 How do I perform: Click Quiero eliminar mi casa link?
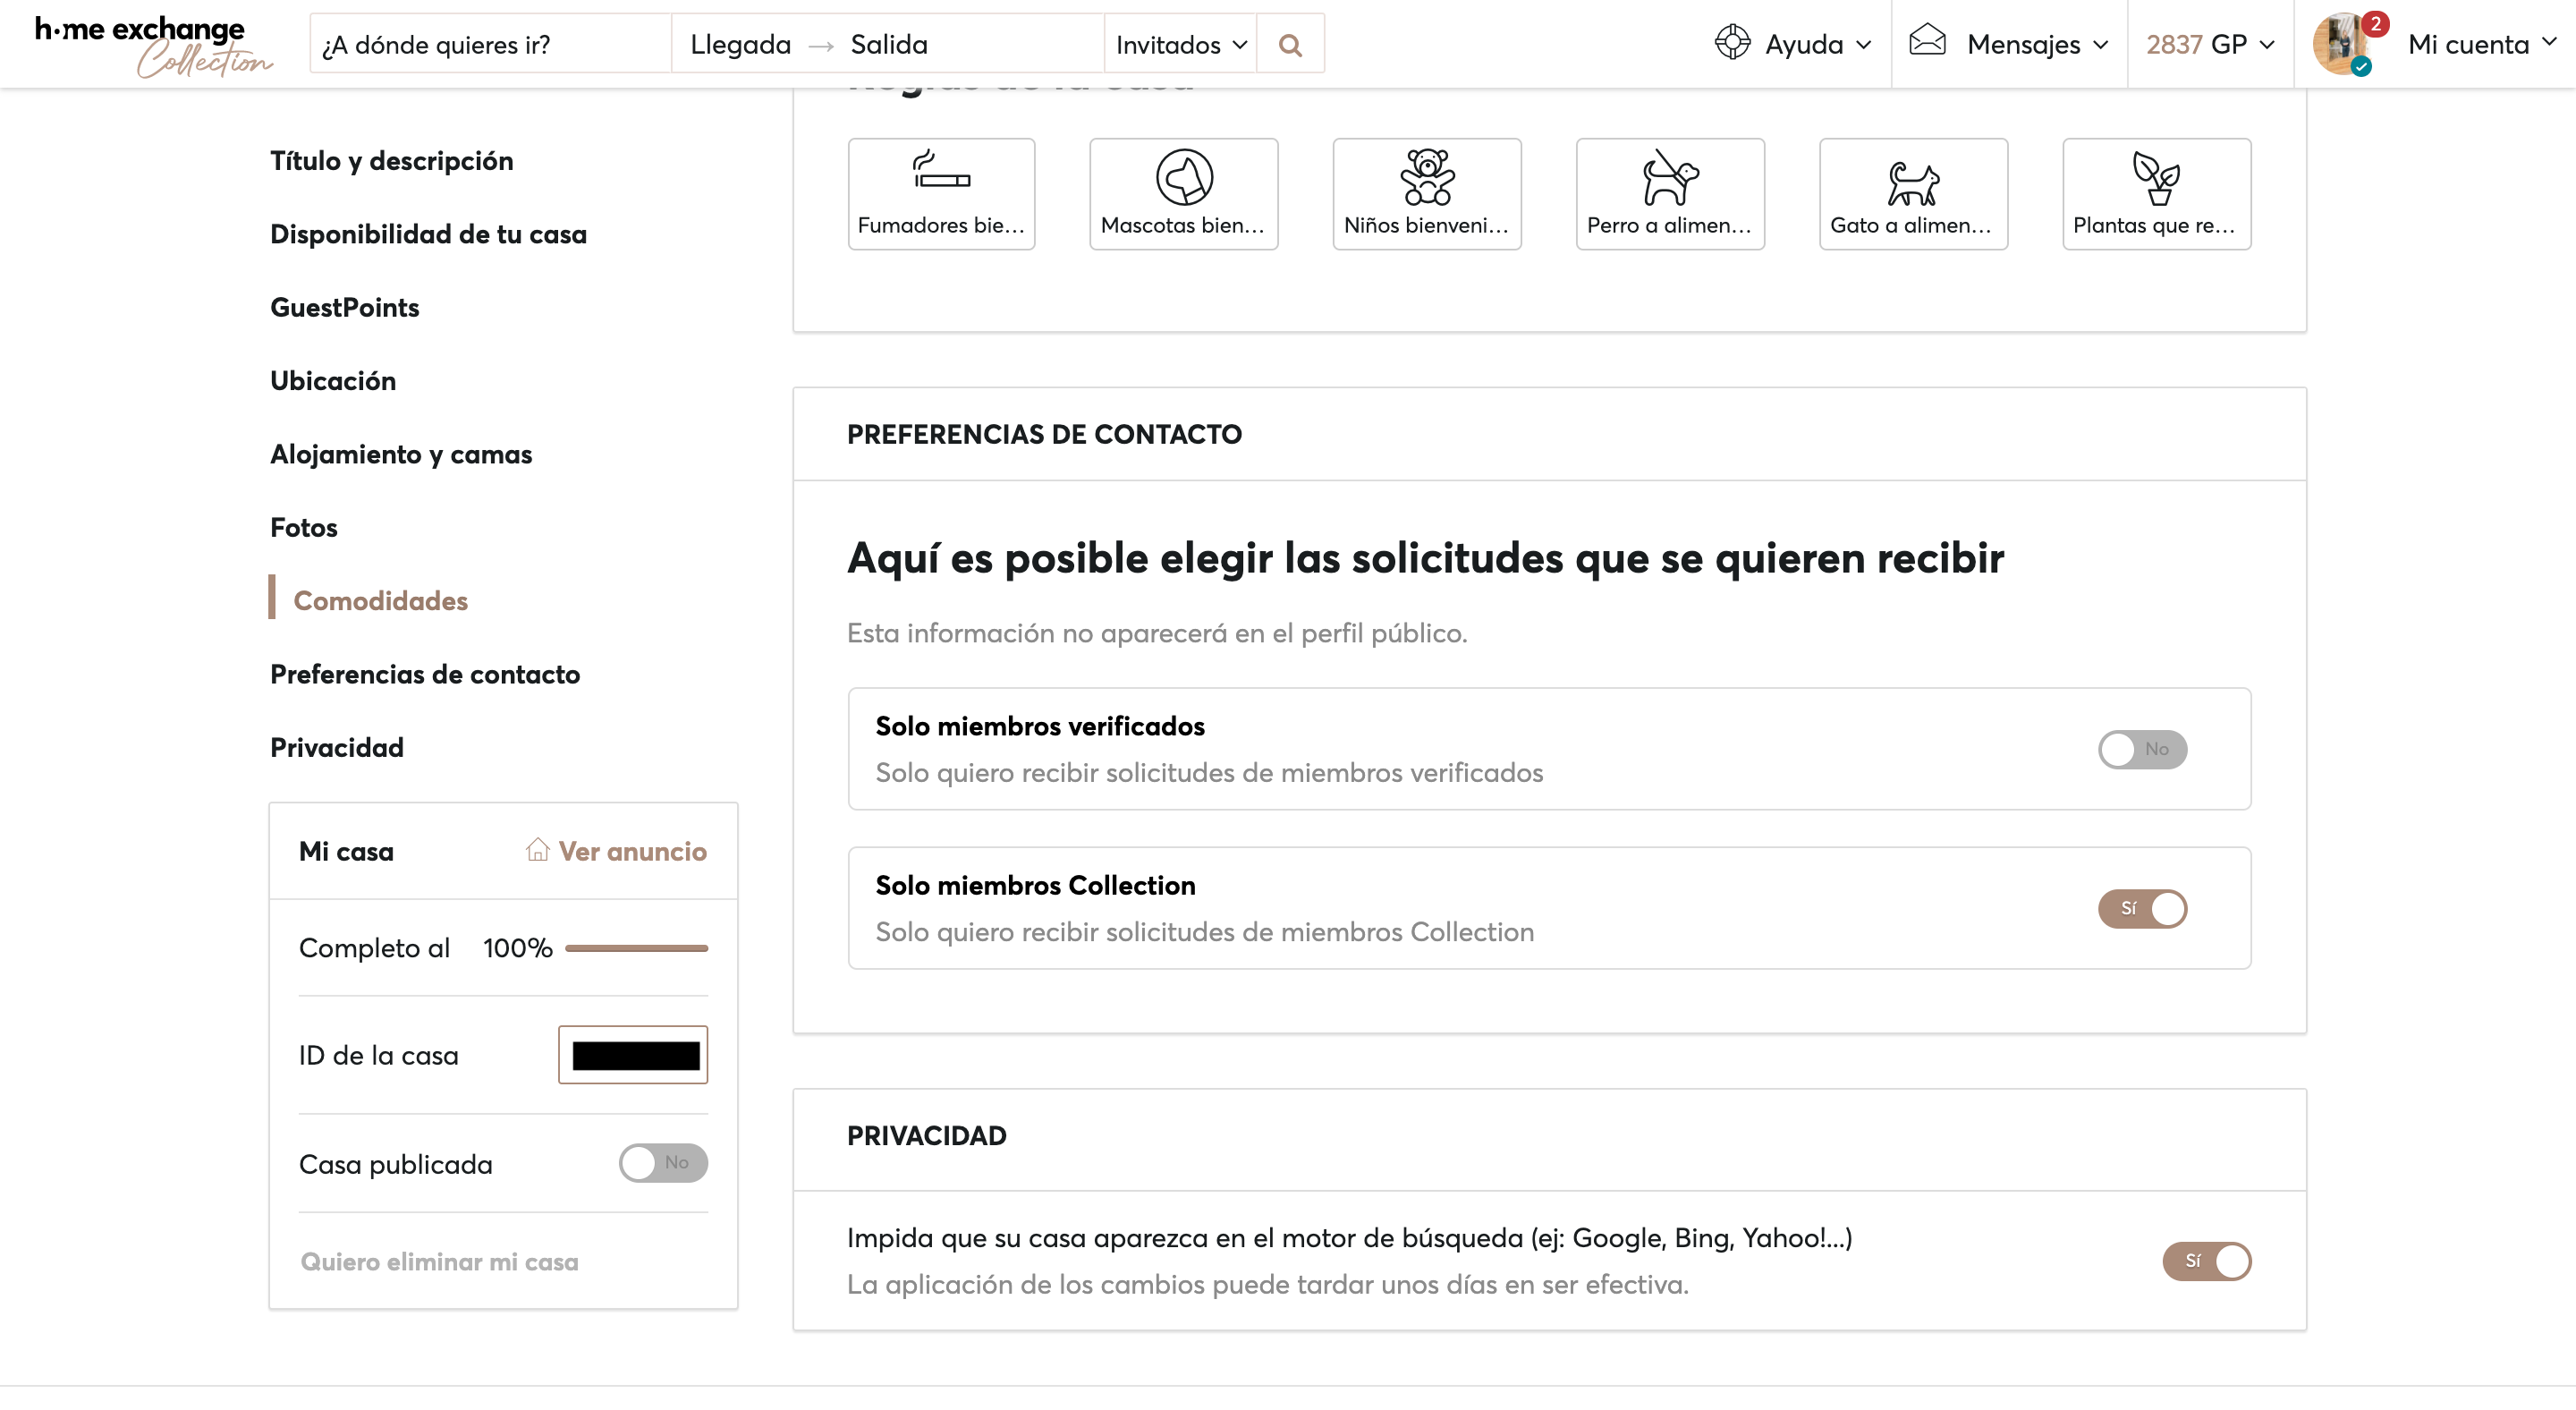[440, 1262]
